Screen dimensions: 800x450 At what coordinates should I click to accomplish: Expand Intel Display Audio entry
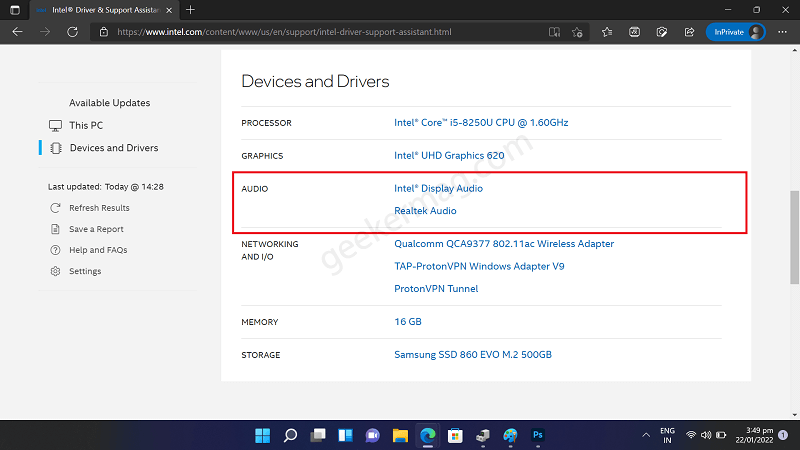pyautogui.click(x=438, y=188)
